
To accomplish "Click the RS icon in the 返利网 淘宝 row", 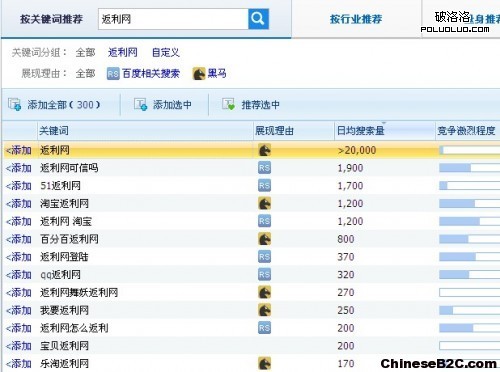I will 264,221.
